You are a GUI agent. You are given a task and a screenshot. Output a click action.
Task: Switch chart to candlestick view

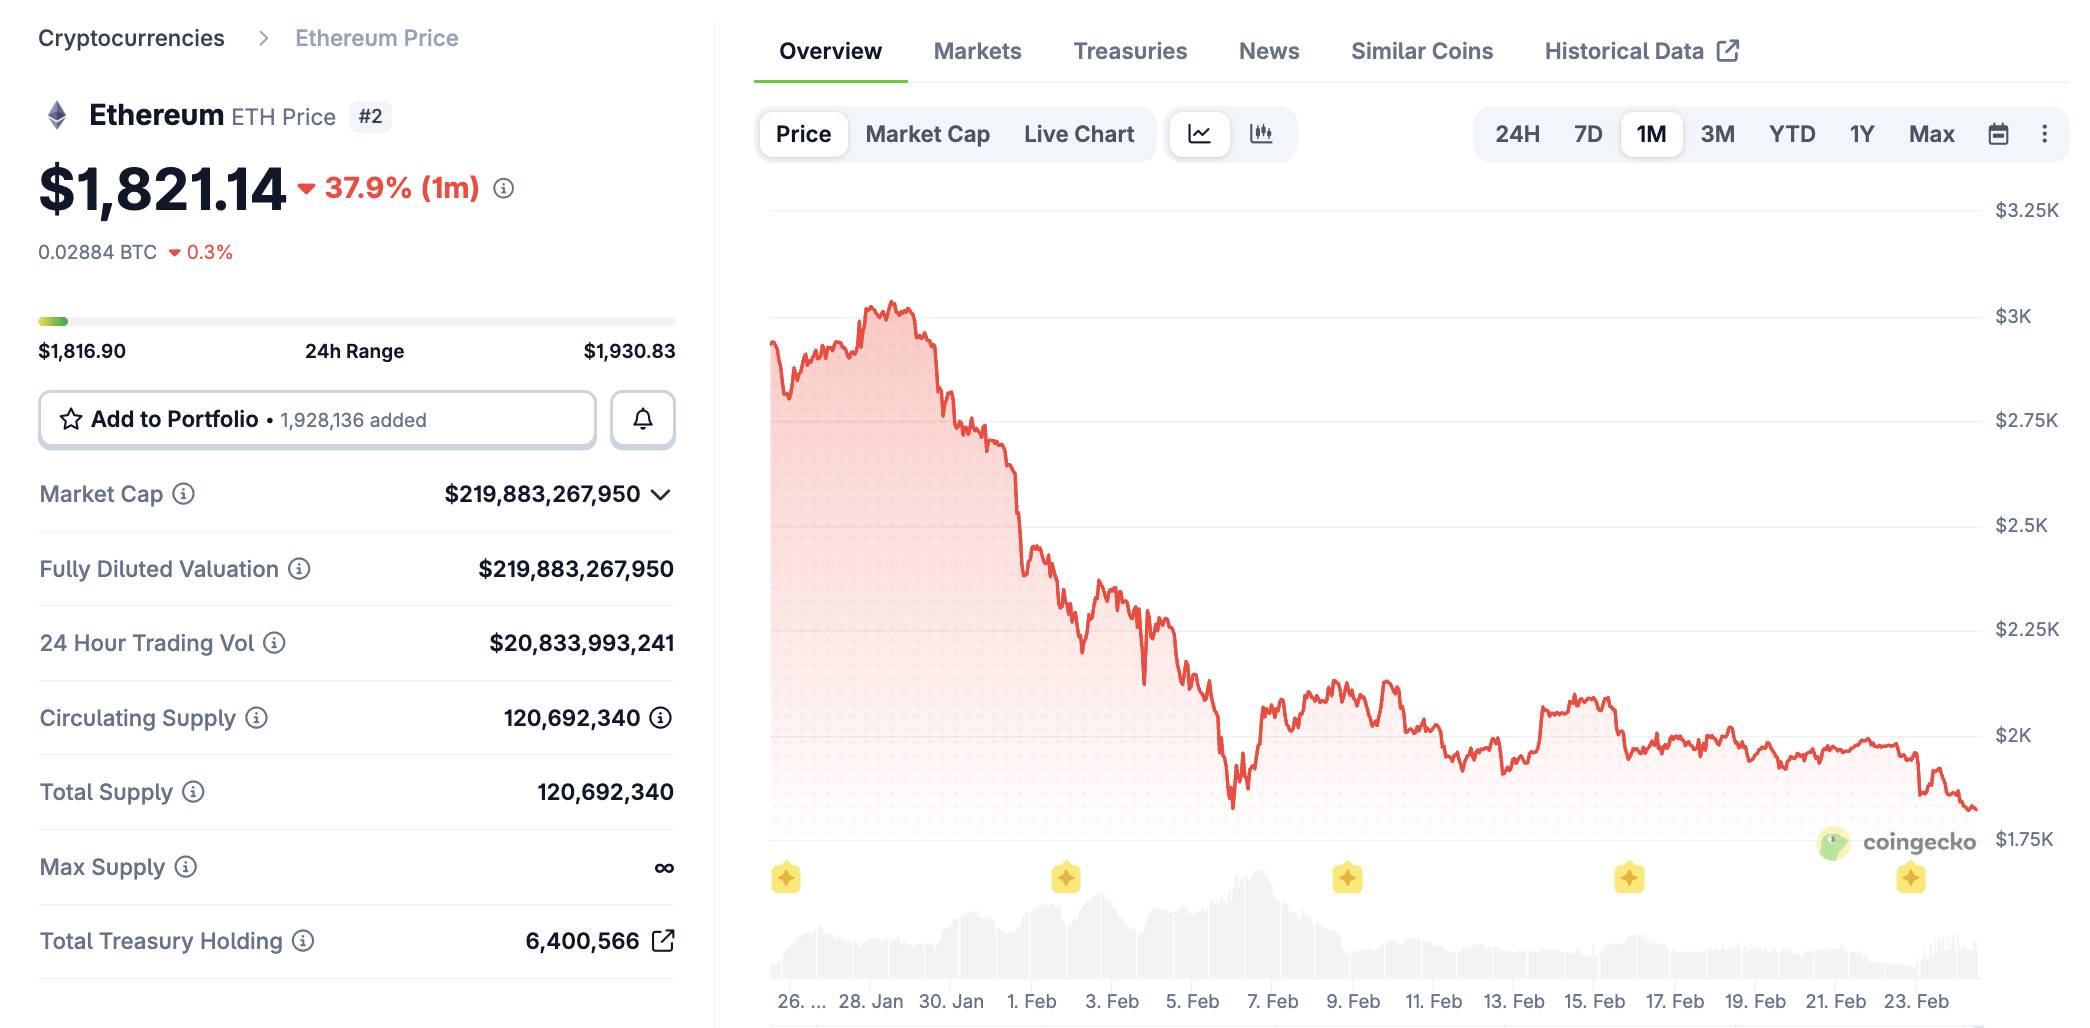tap(1261, 133)
